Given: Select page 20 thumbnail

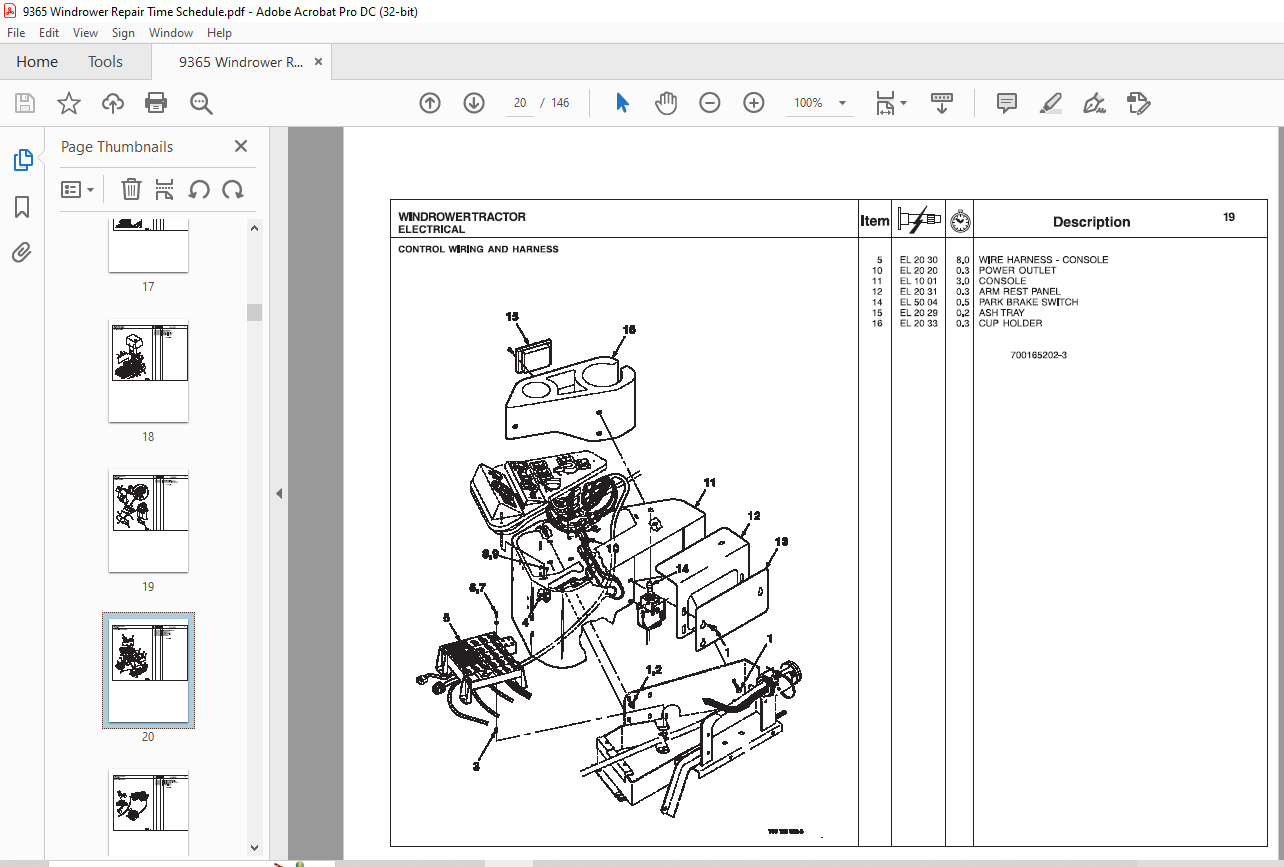Looking at the screenshot, I should click(148, 671).
